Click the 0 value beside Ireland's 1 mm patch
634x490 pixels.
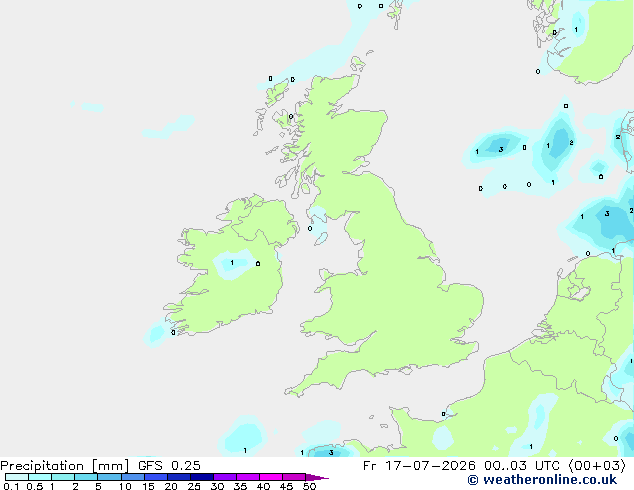(258, 264)
